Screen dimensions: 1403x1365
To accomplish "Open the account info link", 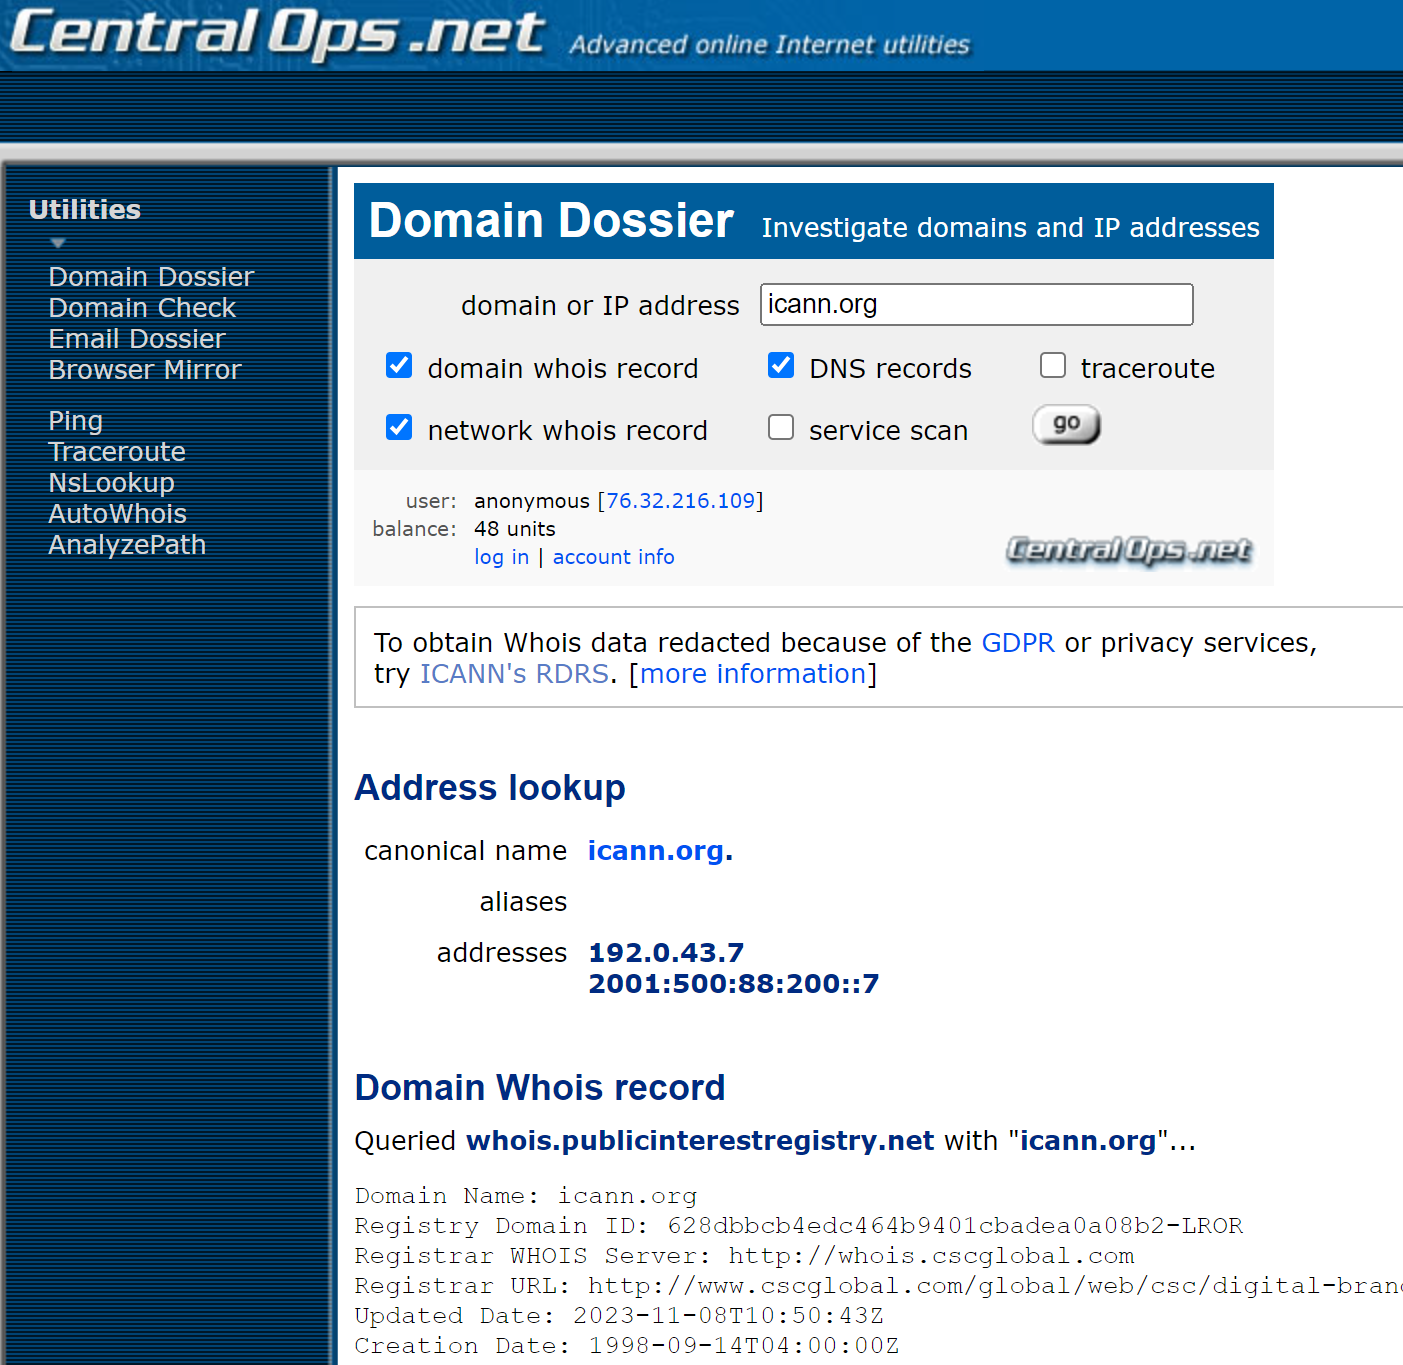I will pyautogui.click(x=613, y=557).
